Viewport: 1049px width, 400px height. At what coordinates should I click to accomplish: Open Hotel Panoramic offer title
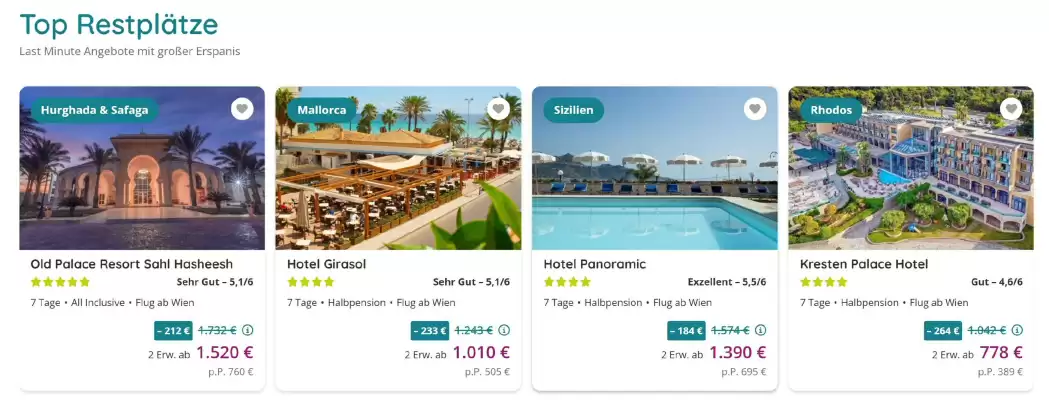tap(595, 264)
